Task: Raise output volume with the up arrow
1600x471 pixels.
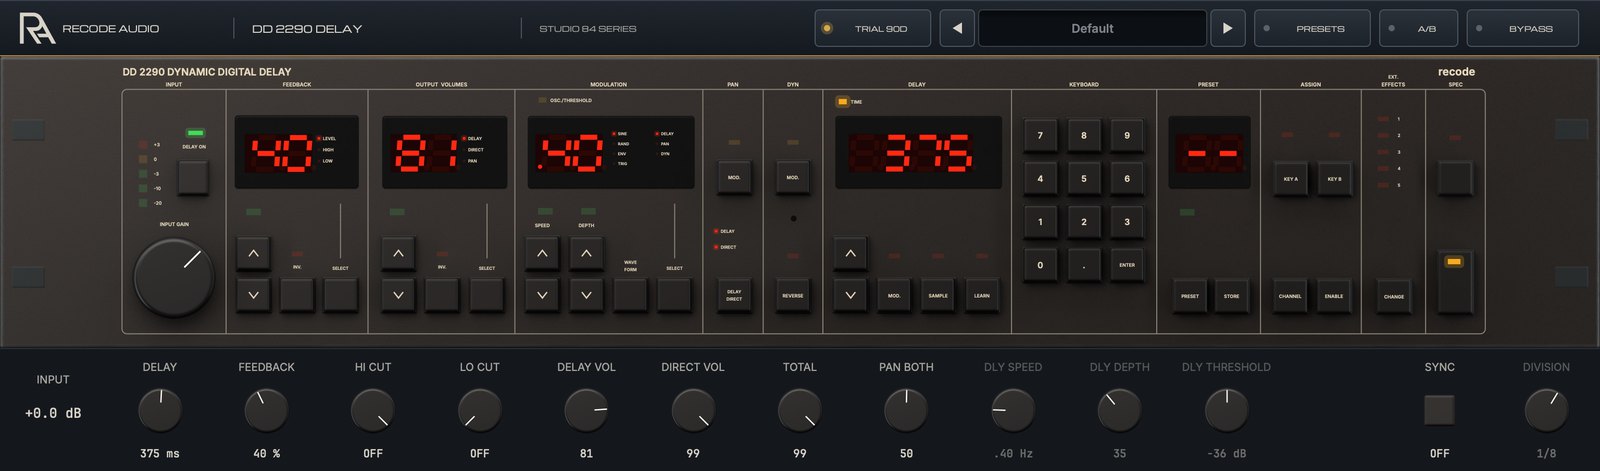Action: [x=398, y=254]
